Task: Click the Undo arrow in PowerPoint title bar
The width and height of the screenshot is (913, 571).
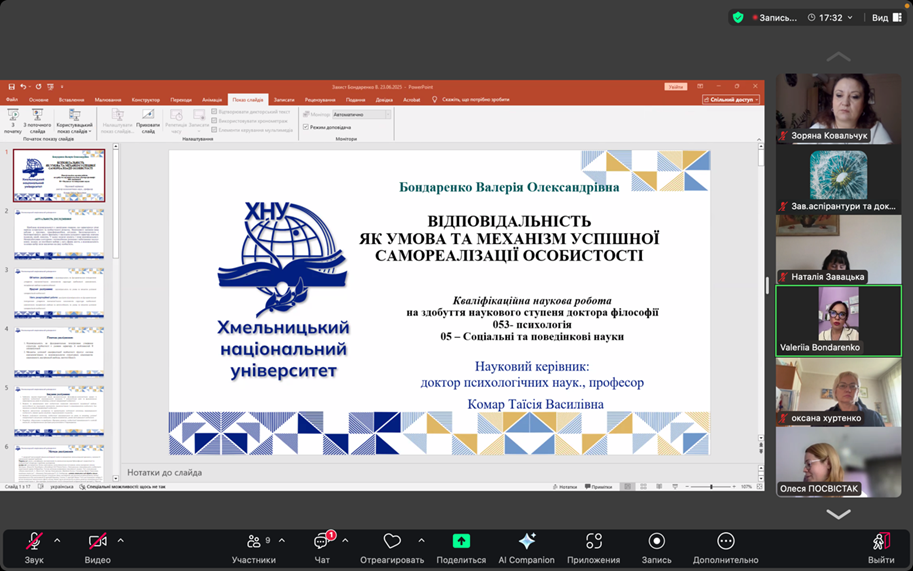Action: point(23,87)
